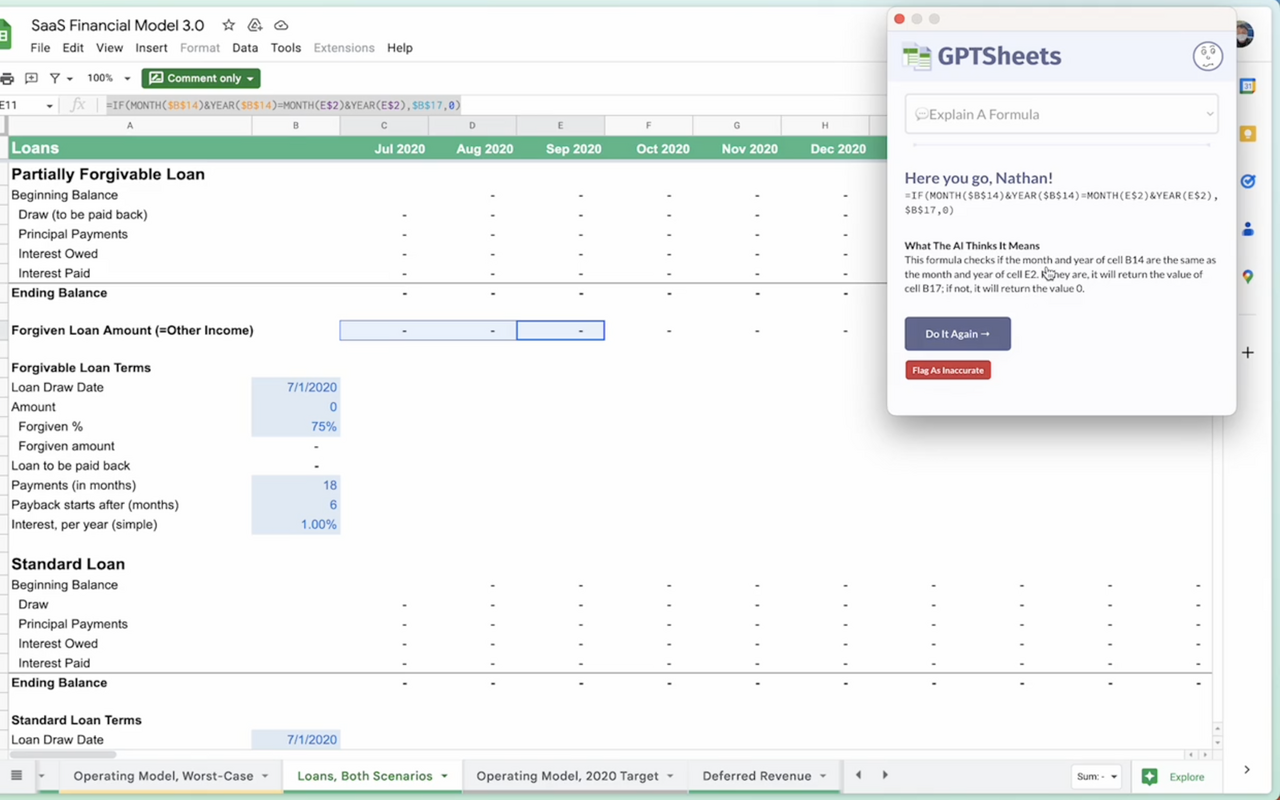The image size is (1280, 800).
Task: Switch to Operating Model, Worst-Case sheet
Action: [x=163, y=776]
